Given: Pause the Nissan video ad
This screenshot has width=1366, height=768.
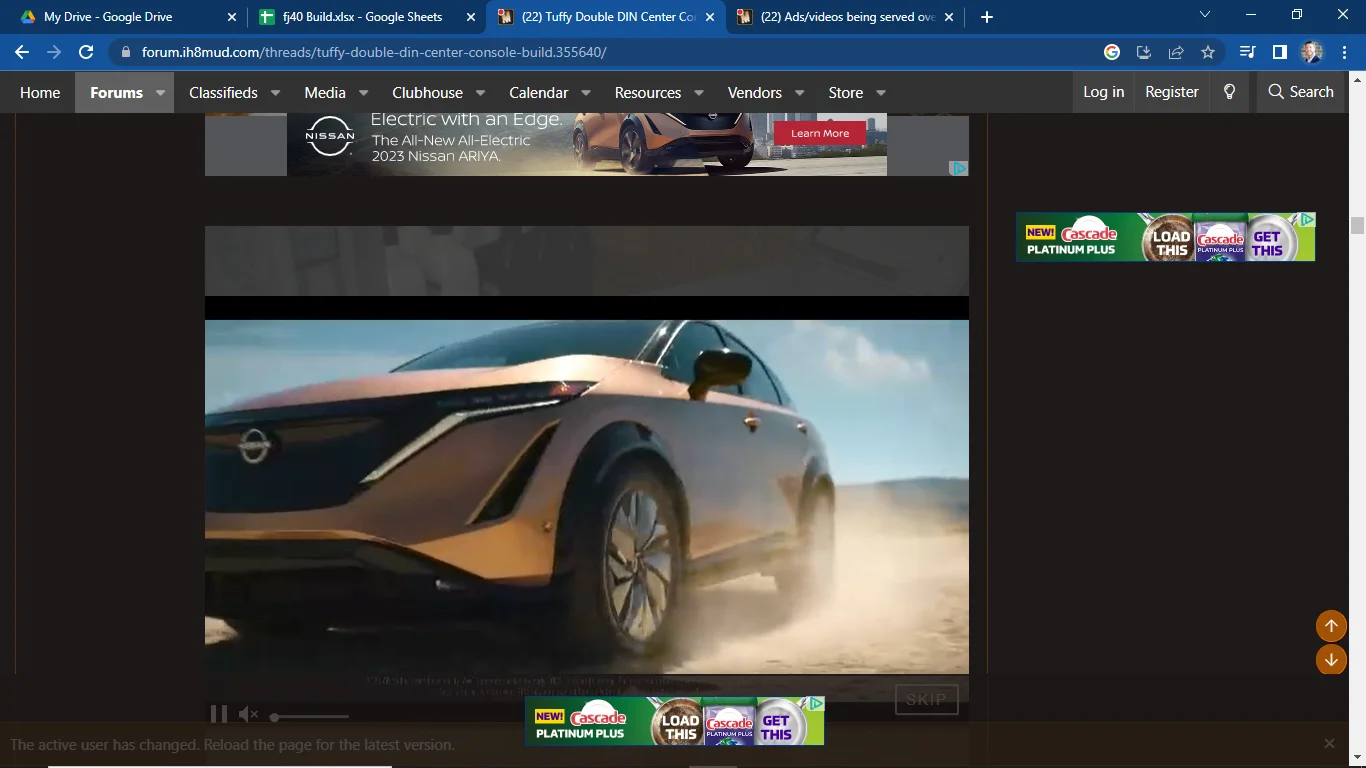Looking at the screenshot, I should tap(218, 714).
